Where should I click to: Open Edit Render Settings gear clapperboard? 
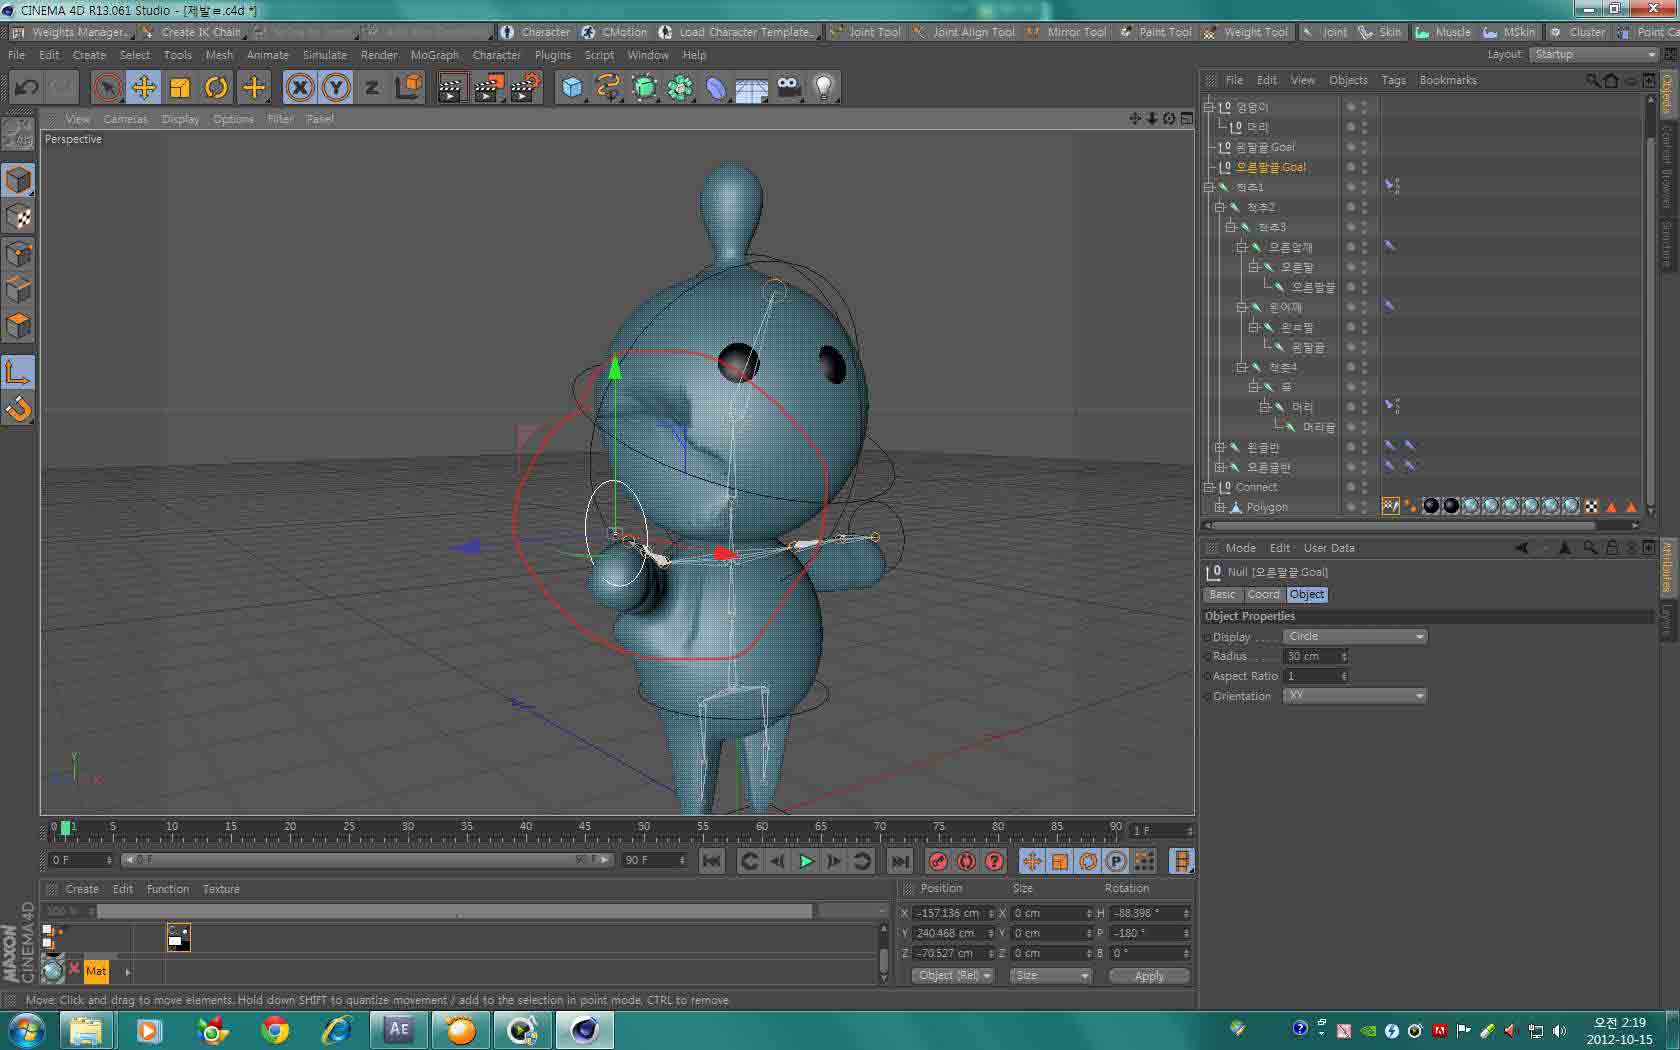[x=525, y=88]
